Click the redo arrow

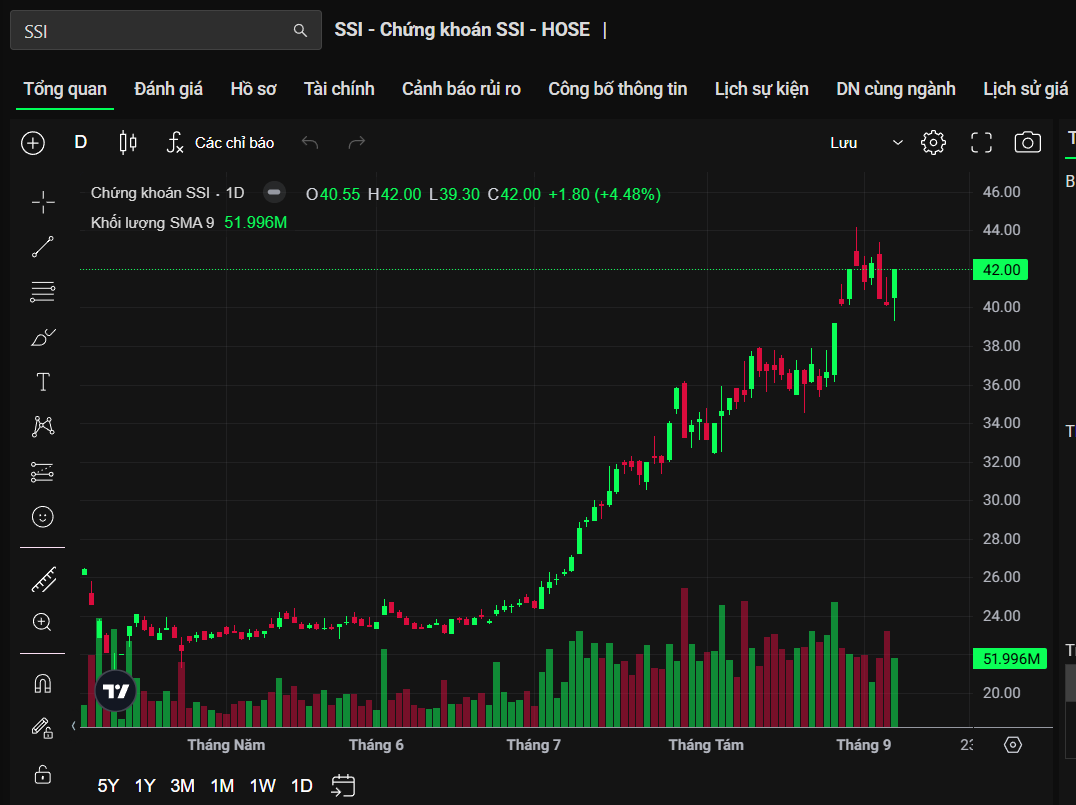pos(357,143)
